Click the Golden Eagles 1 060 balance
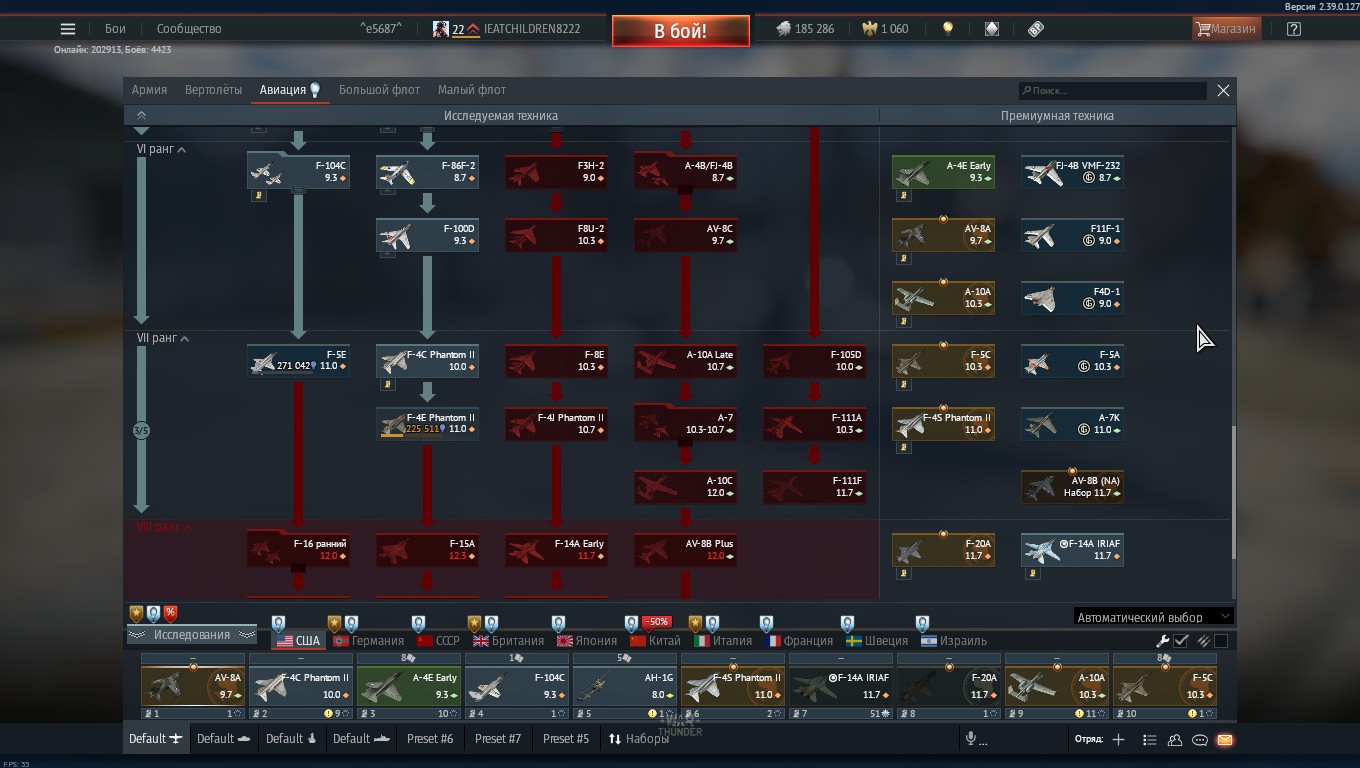This screenshot has width=1360, height=768. (886, 29)
